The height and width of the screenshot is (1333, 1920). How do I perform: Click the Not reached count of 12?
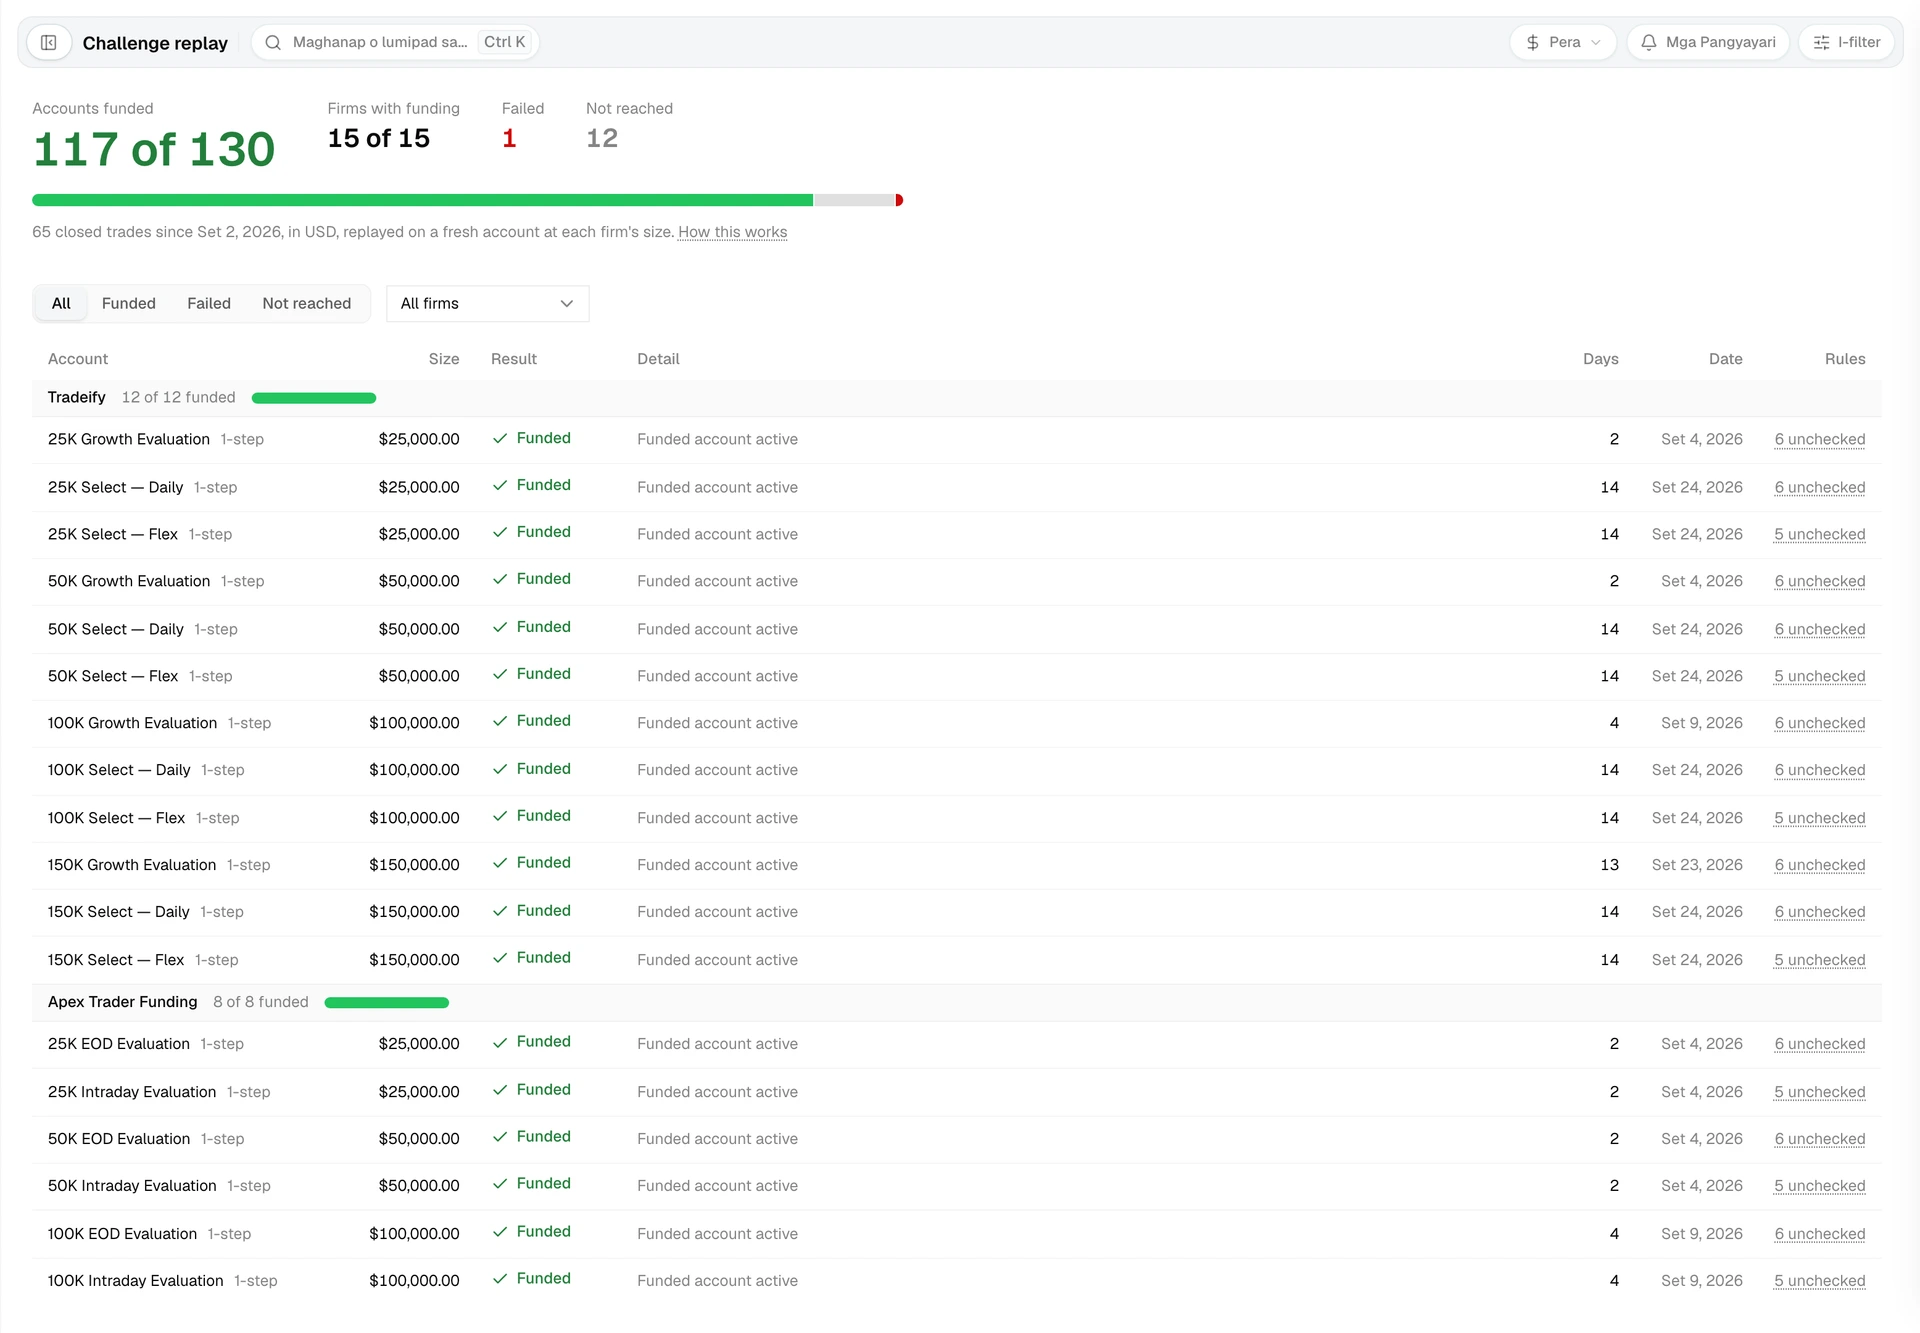pos(602,139)
